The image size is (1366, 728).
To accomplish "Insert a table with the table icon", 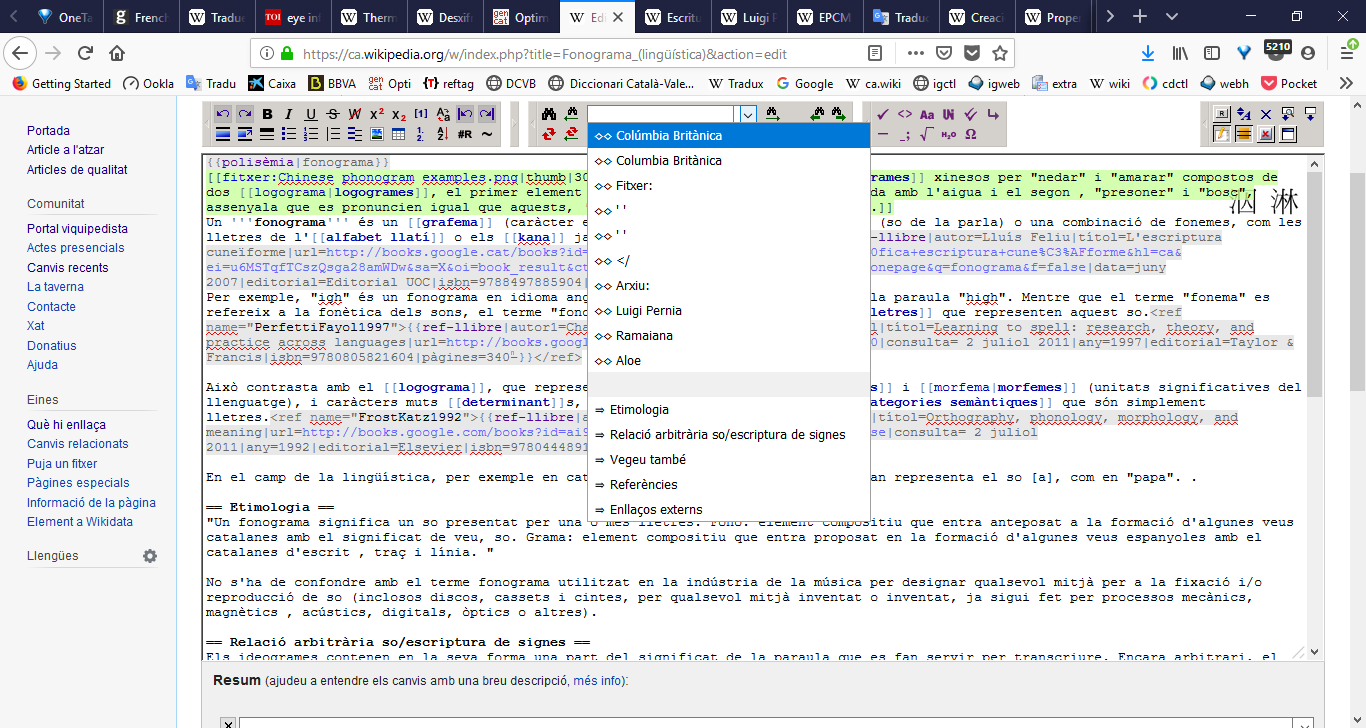I will (398, 134).
